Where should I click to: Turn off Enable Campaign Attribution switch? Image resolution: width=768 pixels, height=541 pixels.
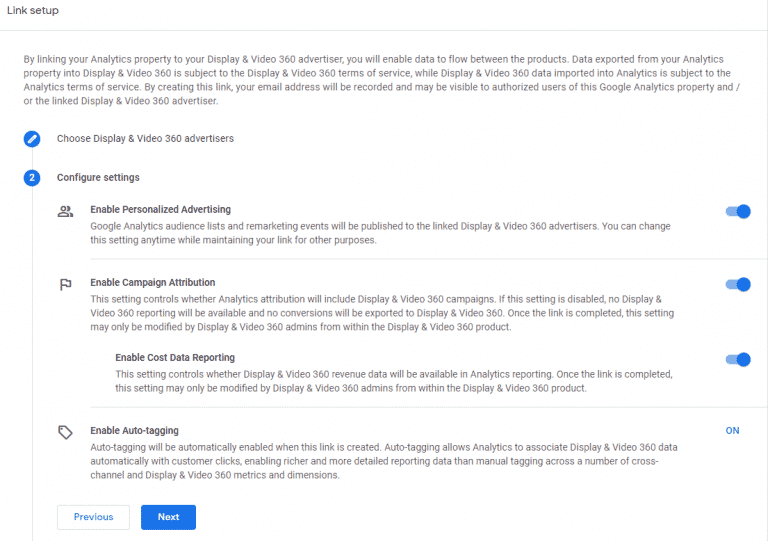pos(738,284)
